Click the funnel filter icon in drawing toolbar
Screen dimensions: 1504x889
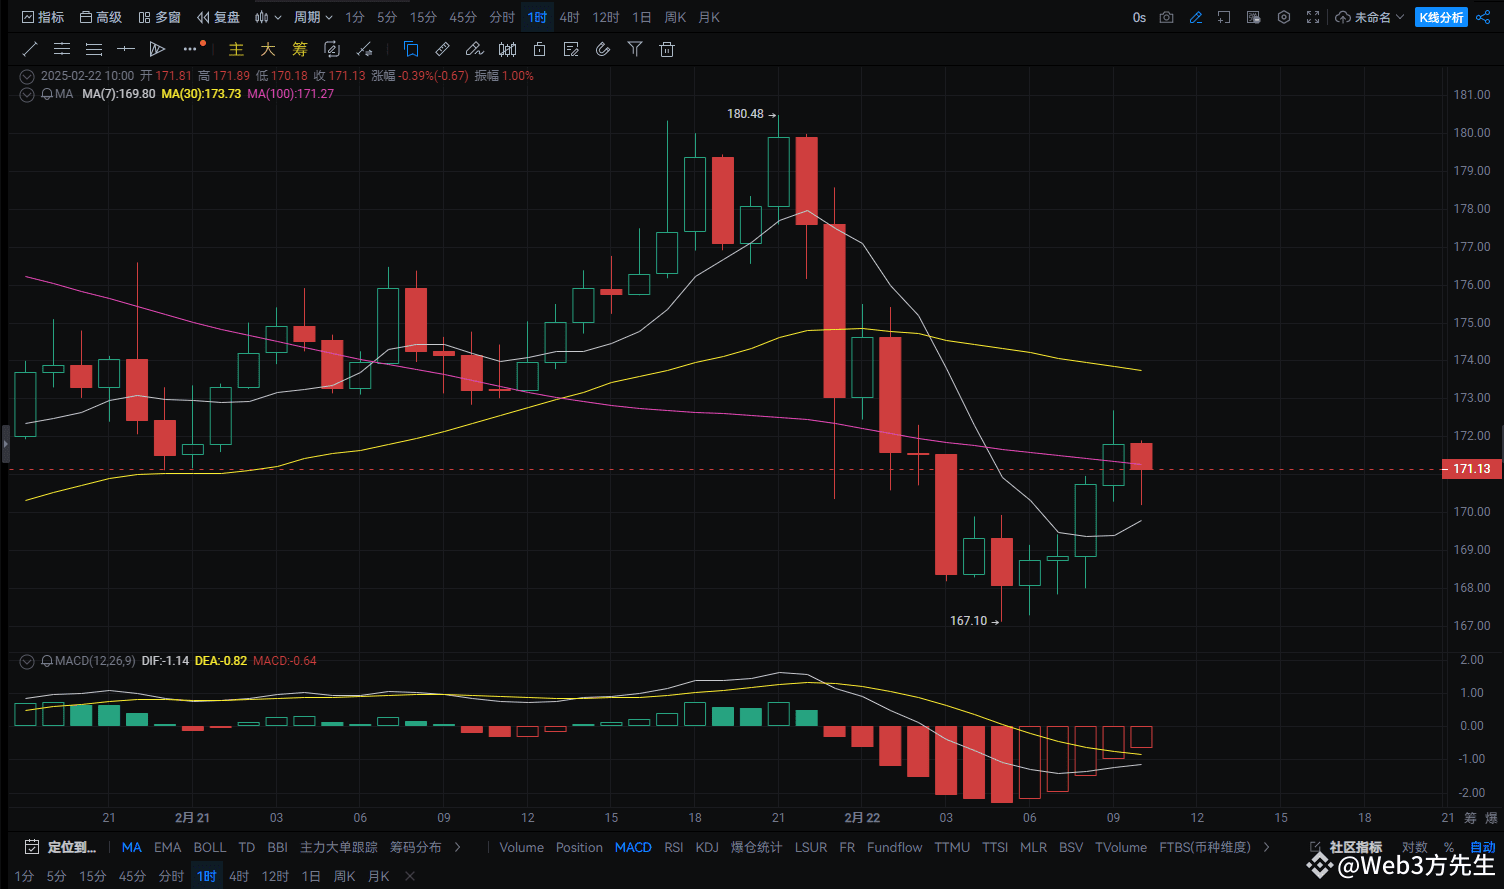[635, 49]
